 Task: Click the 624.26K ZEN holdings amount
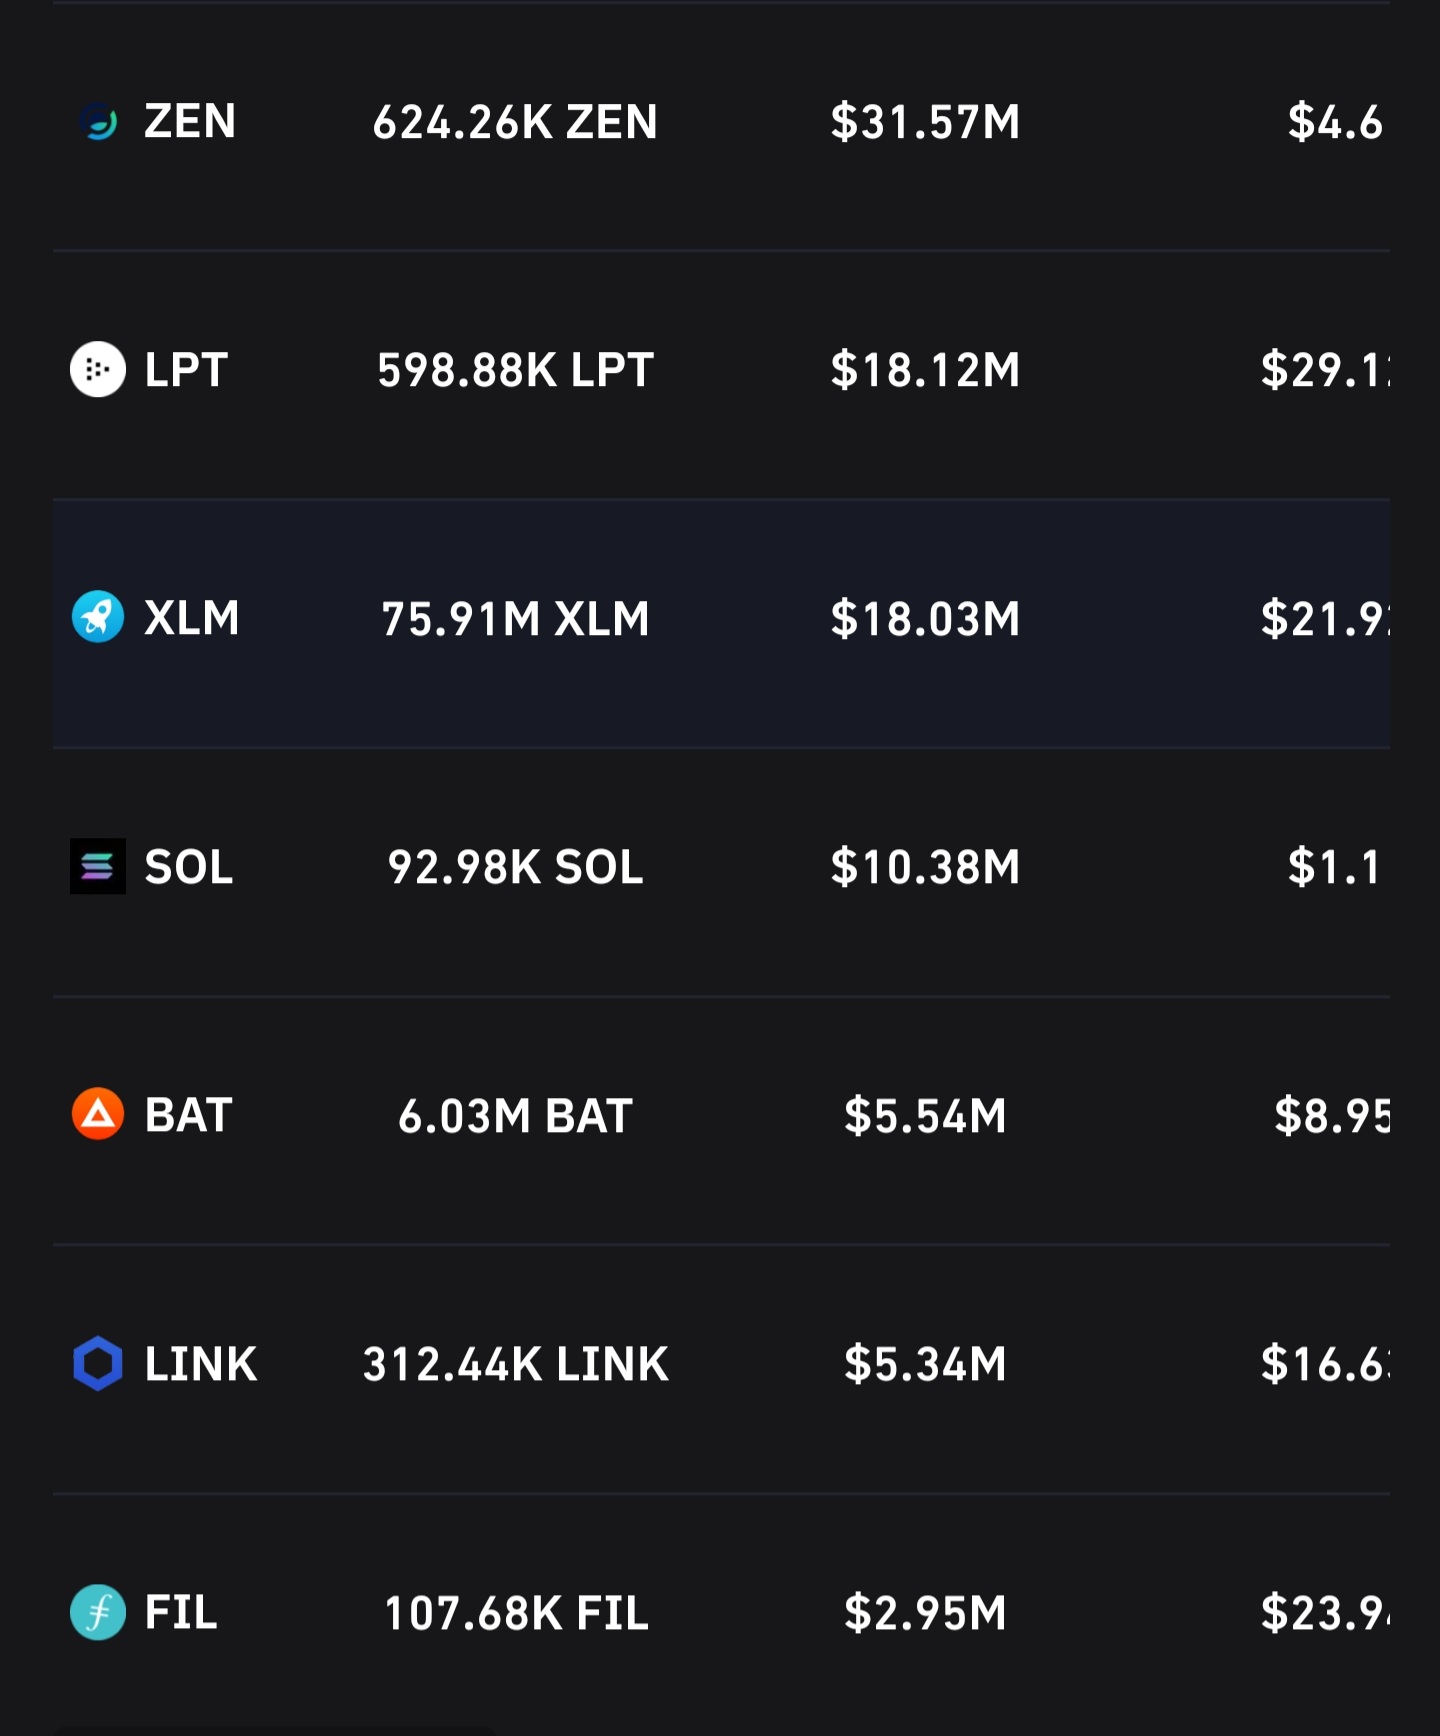click(515, 122)
